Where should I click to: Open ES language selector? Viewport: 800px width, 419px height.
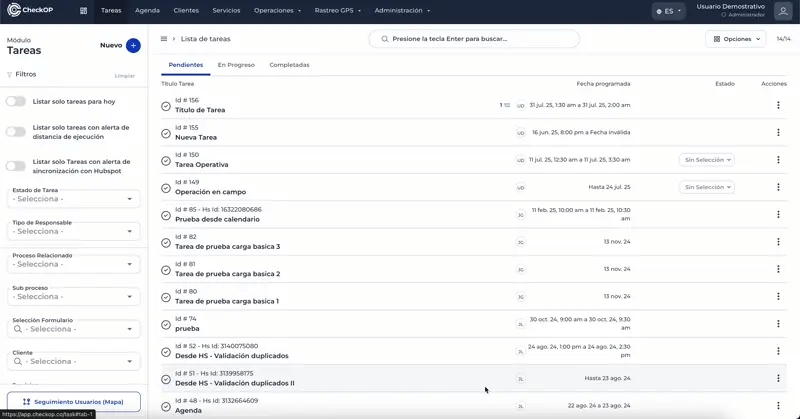(x=668, y=11)
